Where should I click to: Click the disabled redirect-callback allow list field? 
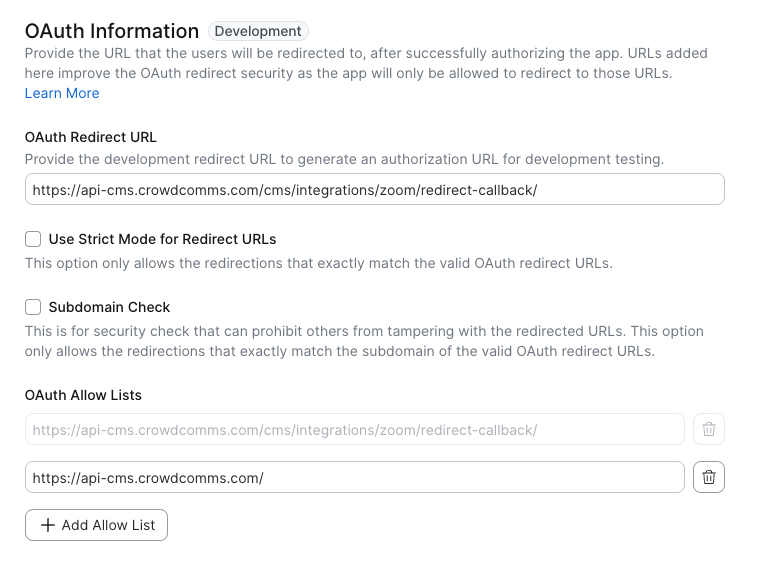tap(354, 429)
